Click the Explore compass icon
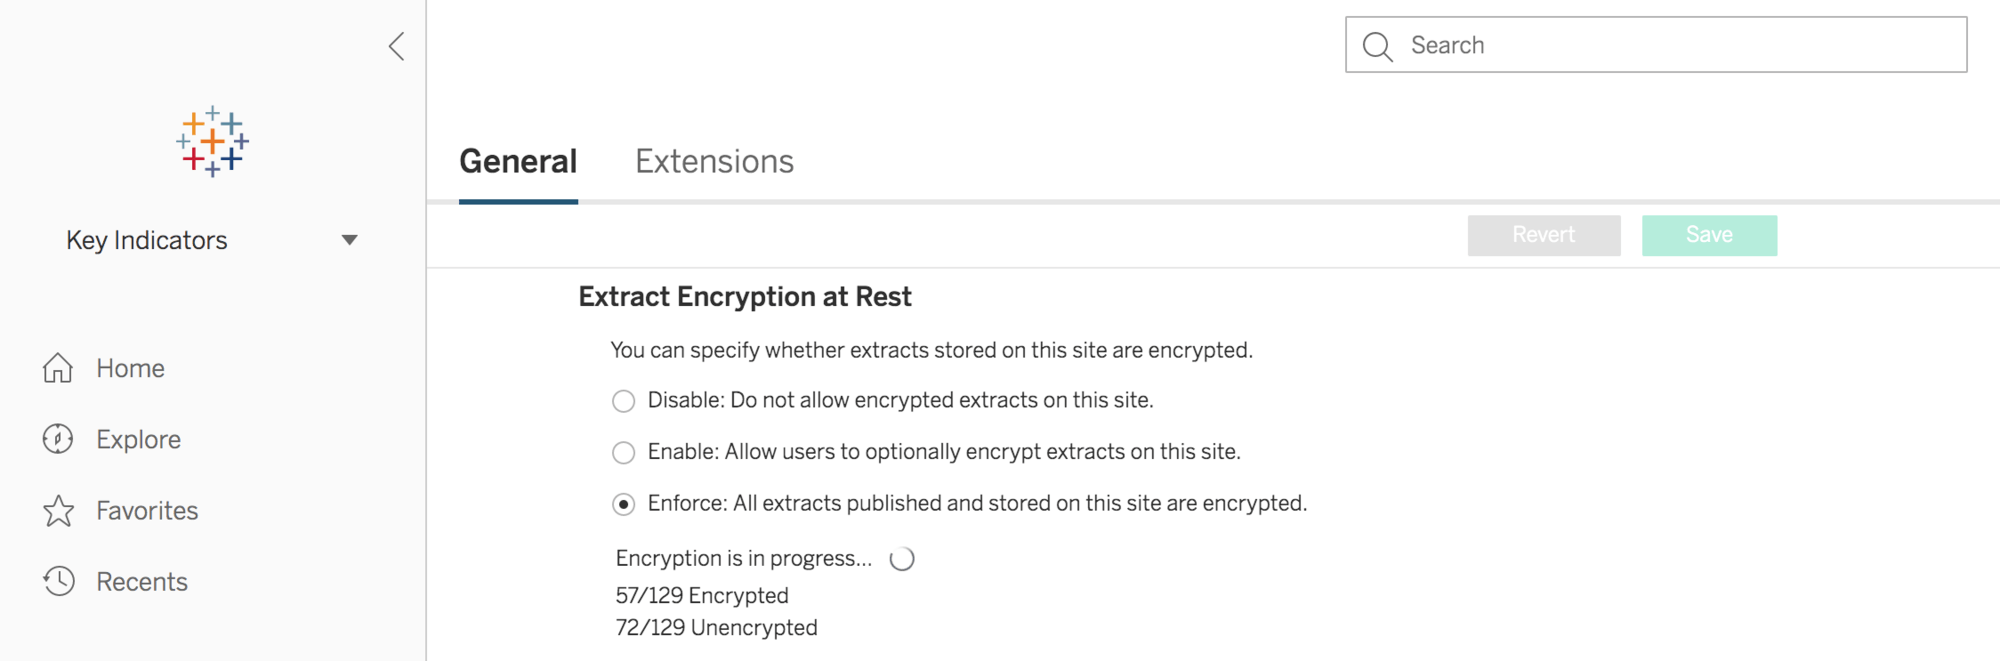 pyautogui.click(x=58, y=439)
